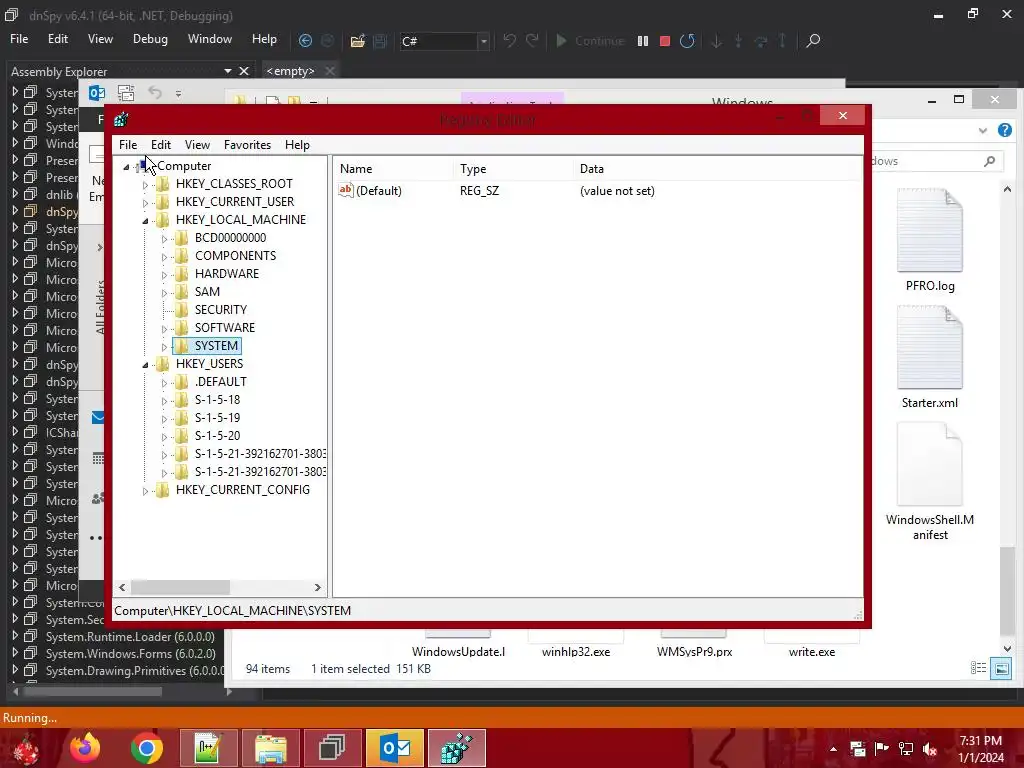Open Firefox from the taskbar
1024x768 pixels.
tap(85, 748)
